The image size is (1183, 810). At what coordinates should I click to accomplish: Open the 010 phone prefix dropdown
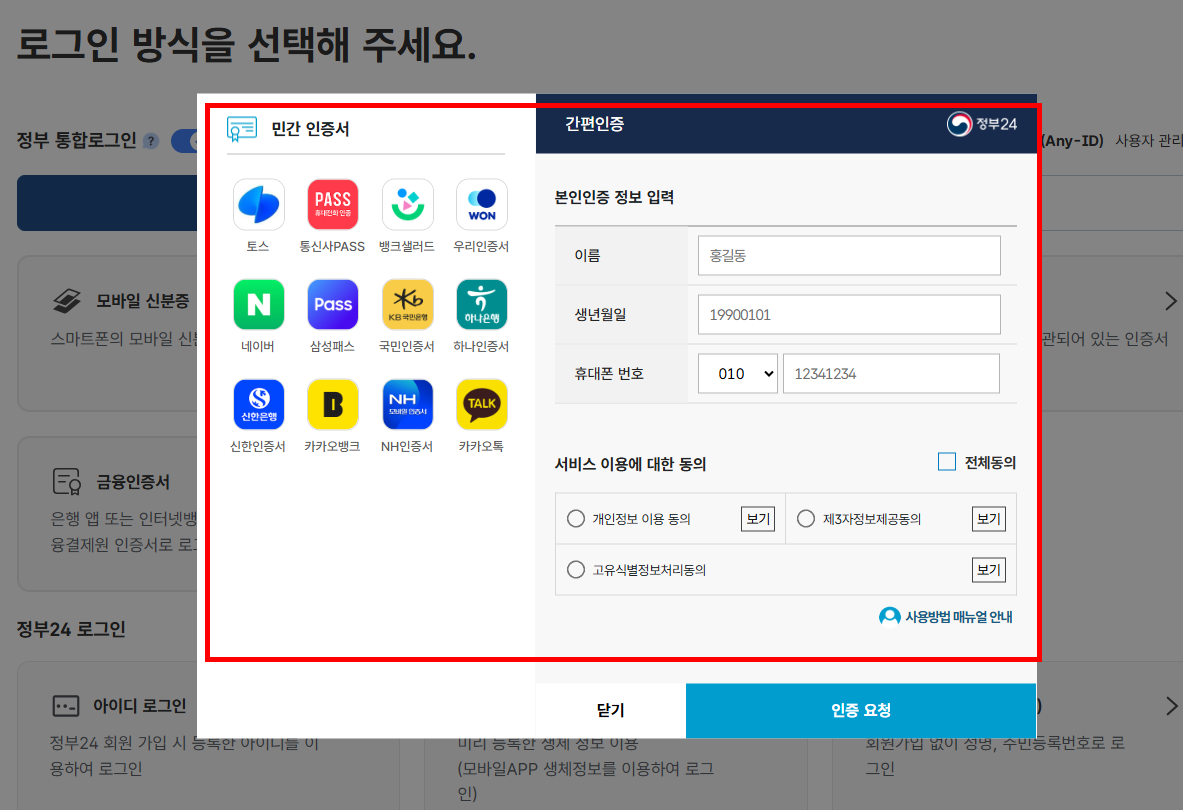click(x=738, y=373)
